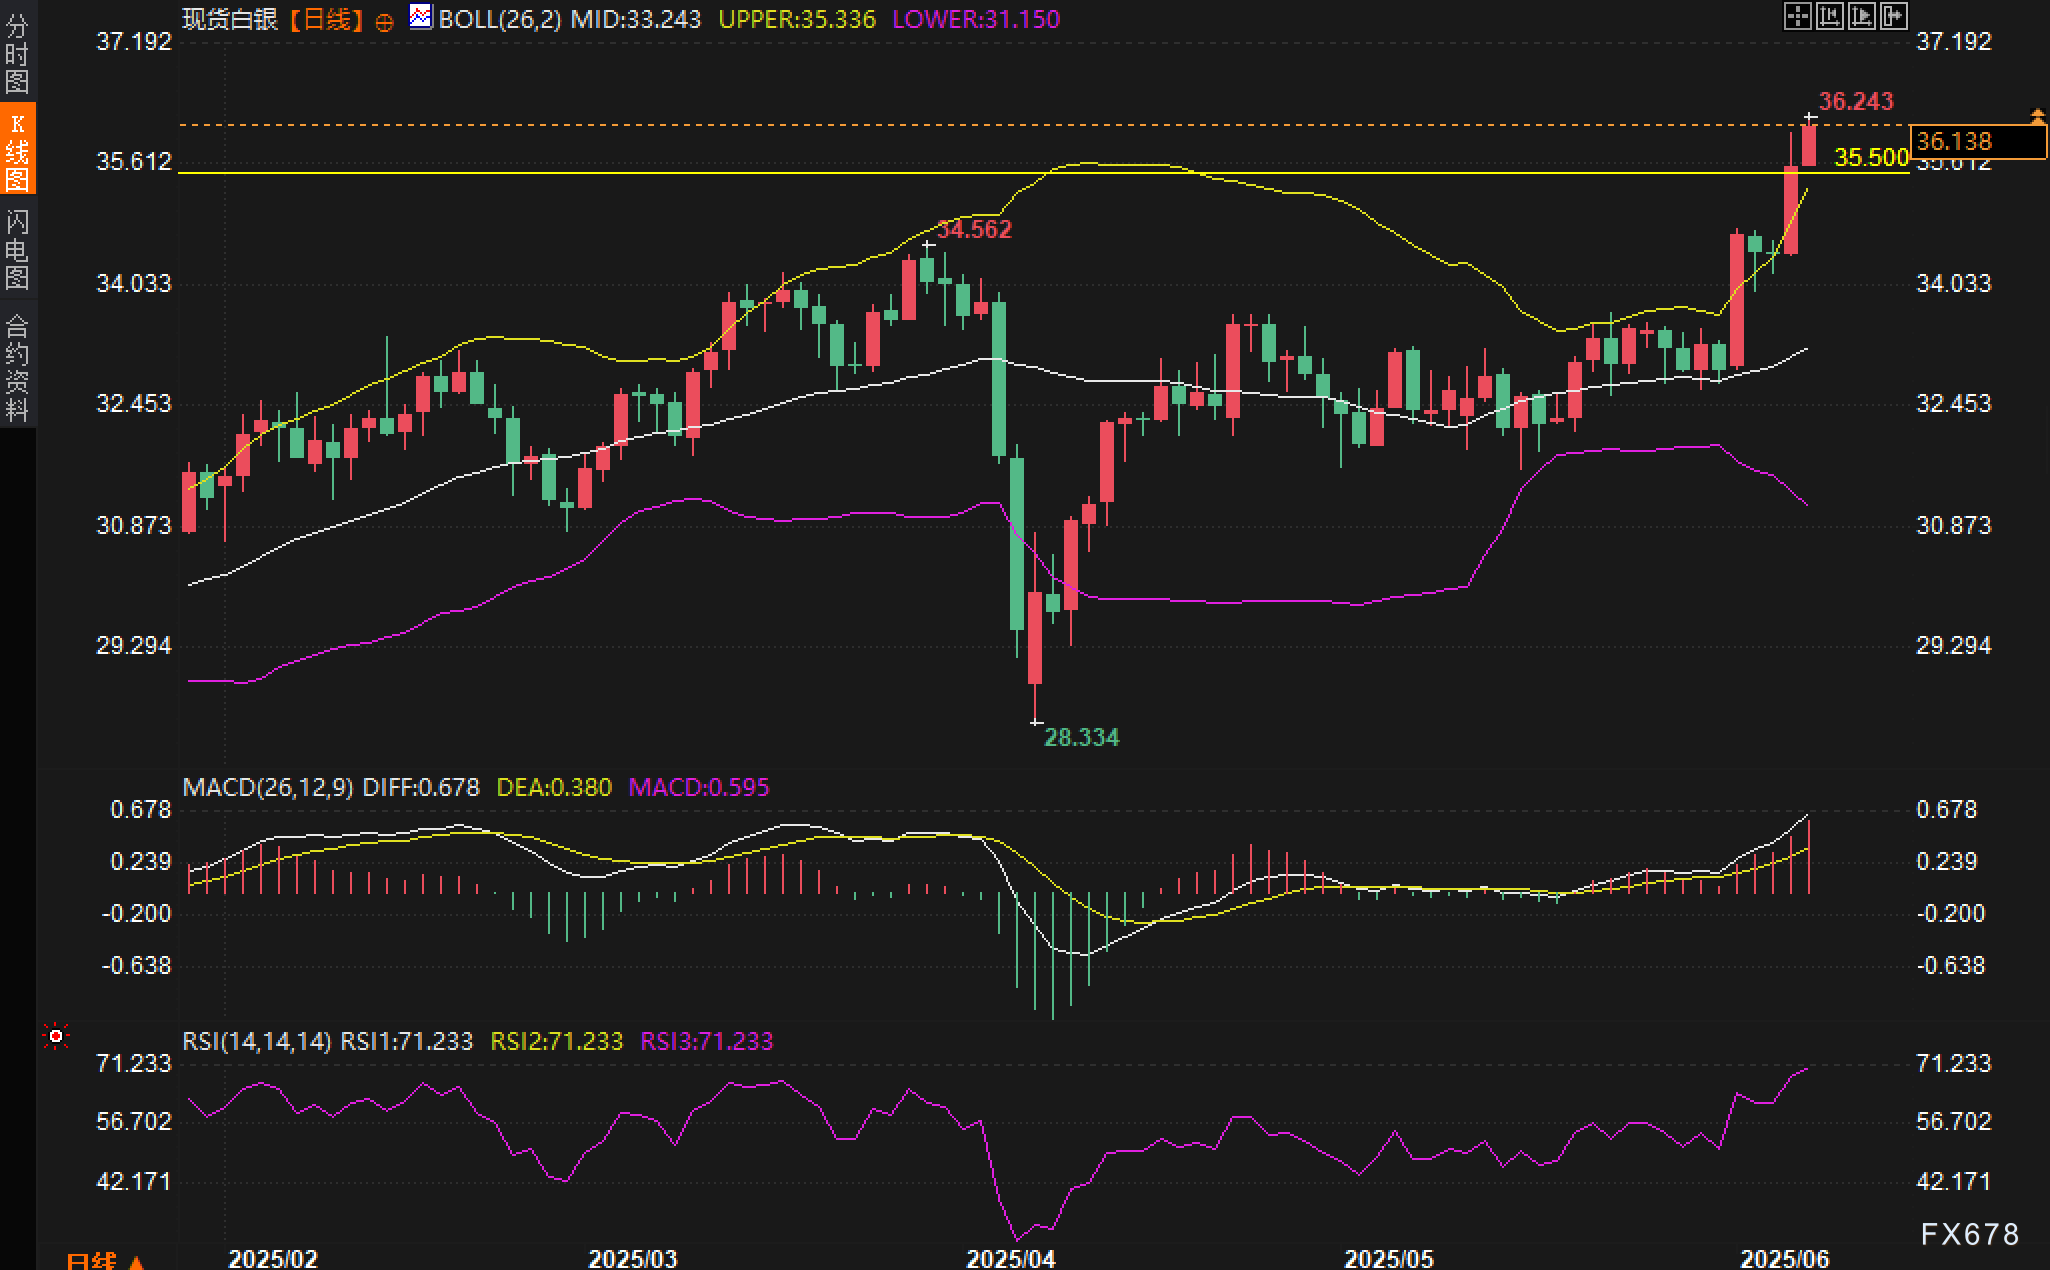Click the crosshair cursor icon top-right
Screen dimensions: 2050x1270
[x=1797, y=17]
